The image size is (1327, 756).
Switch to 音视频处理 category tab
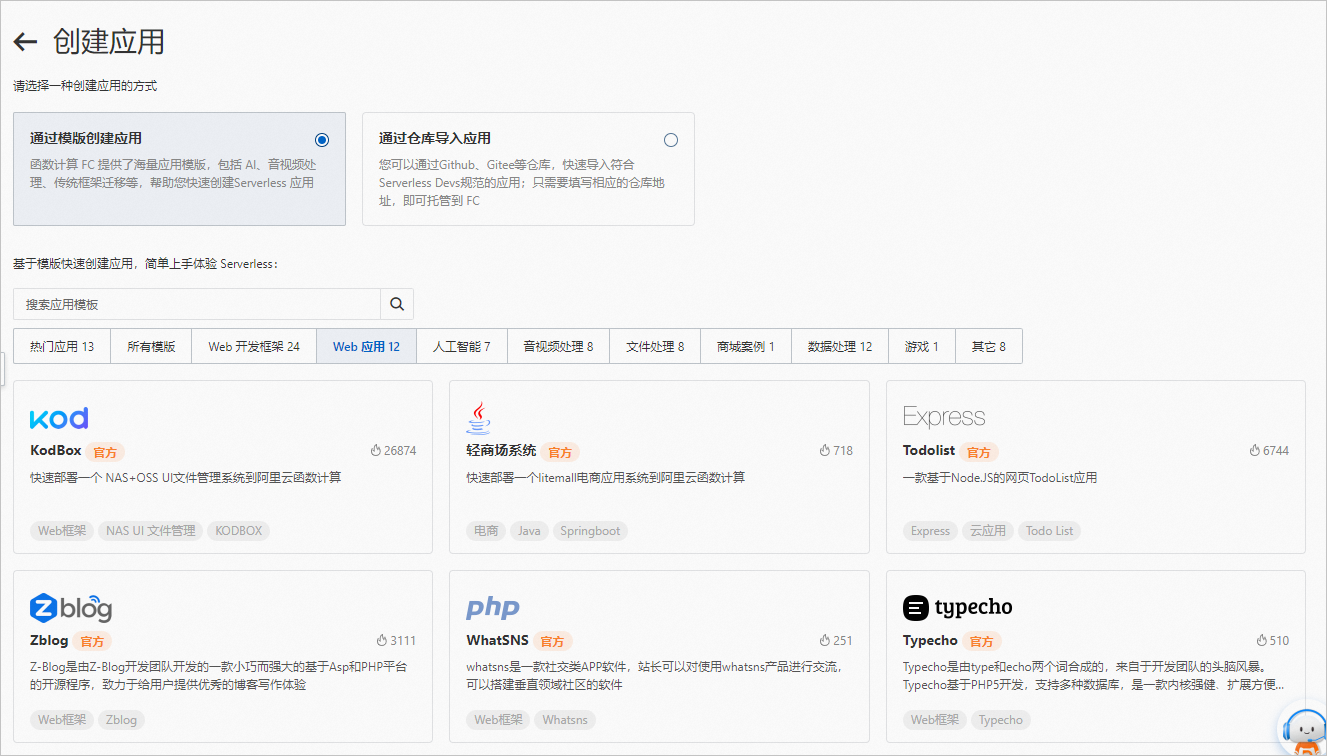tap(559, 345)
